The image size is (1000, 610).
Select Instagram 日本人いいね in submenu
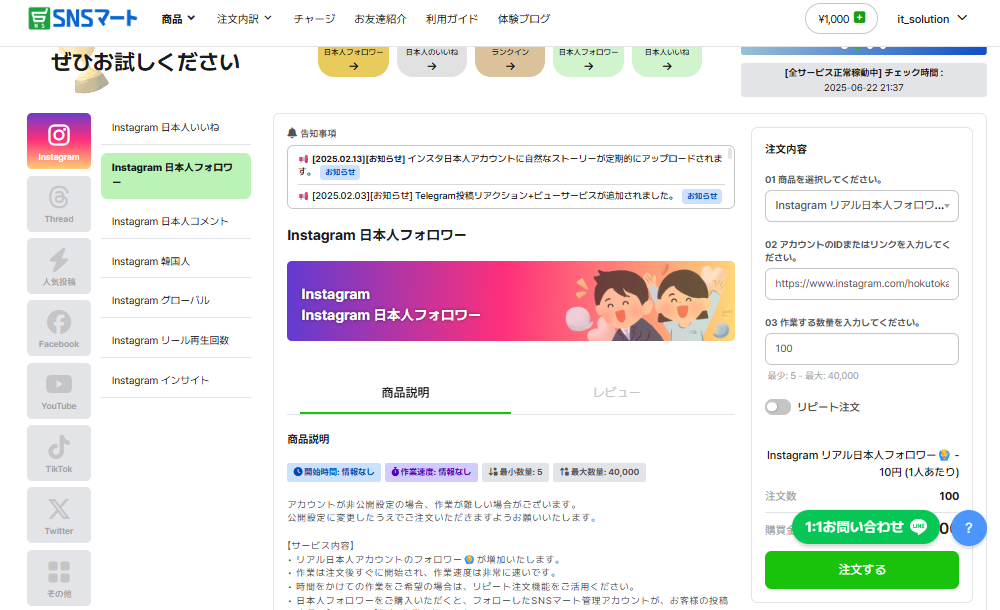176,128
